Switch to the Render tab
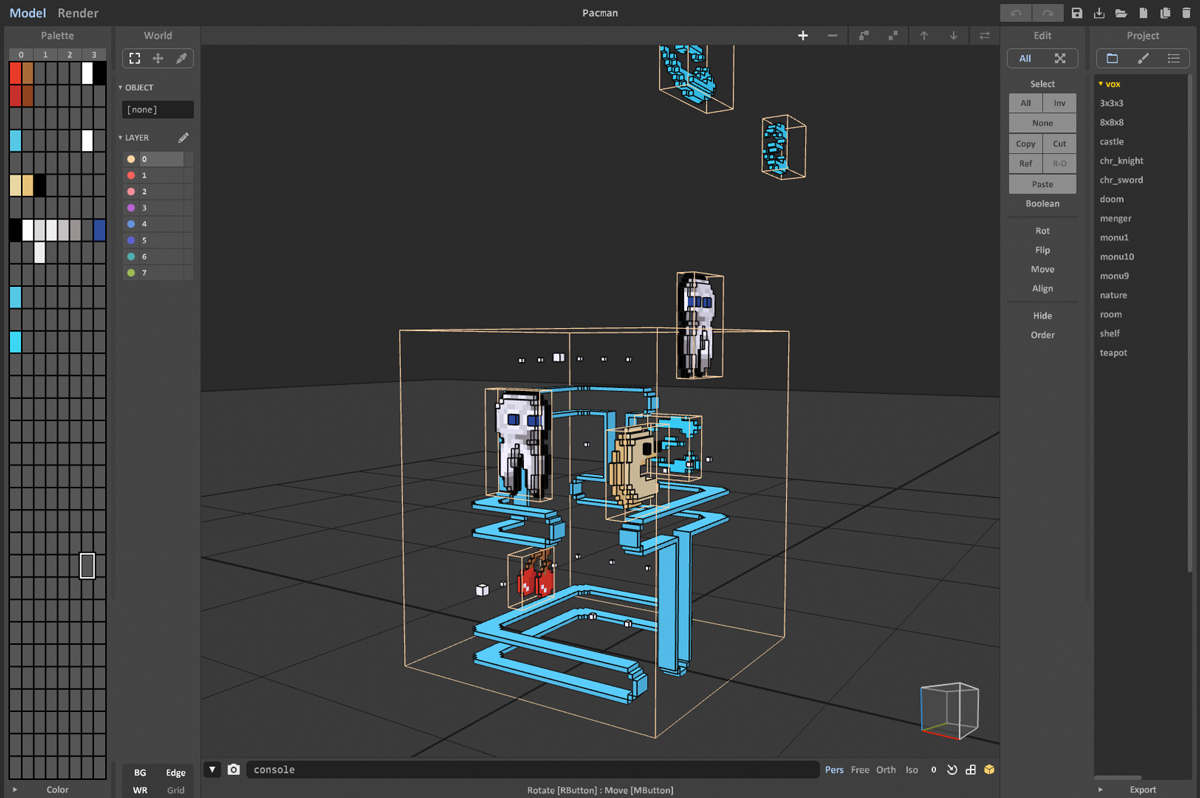Viewport: 1200px width, 798px height. pyautogui.click(x=78, y=13)
